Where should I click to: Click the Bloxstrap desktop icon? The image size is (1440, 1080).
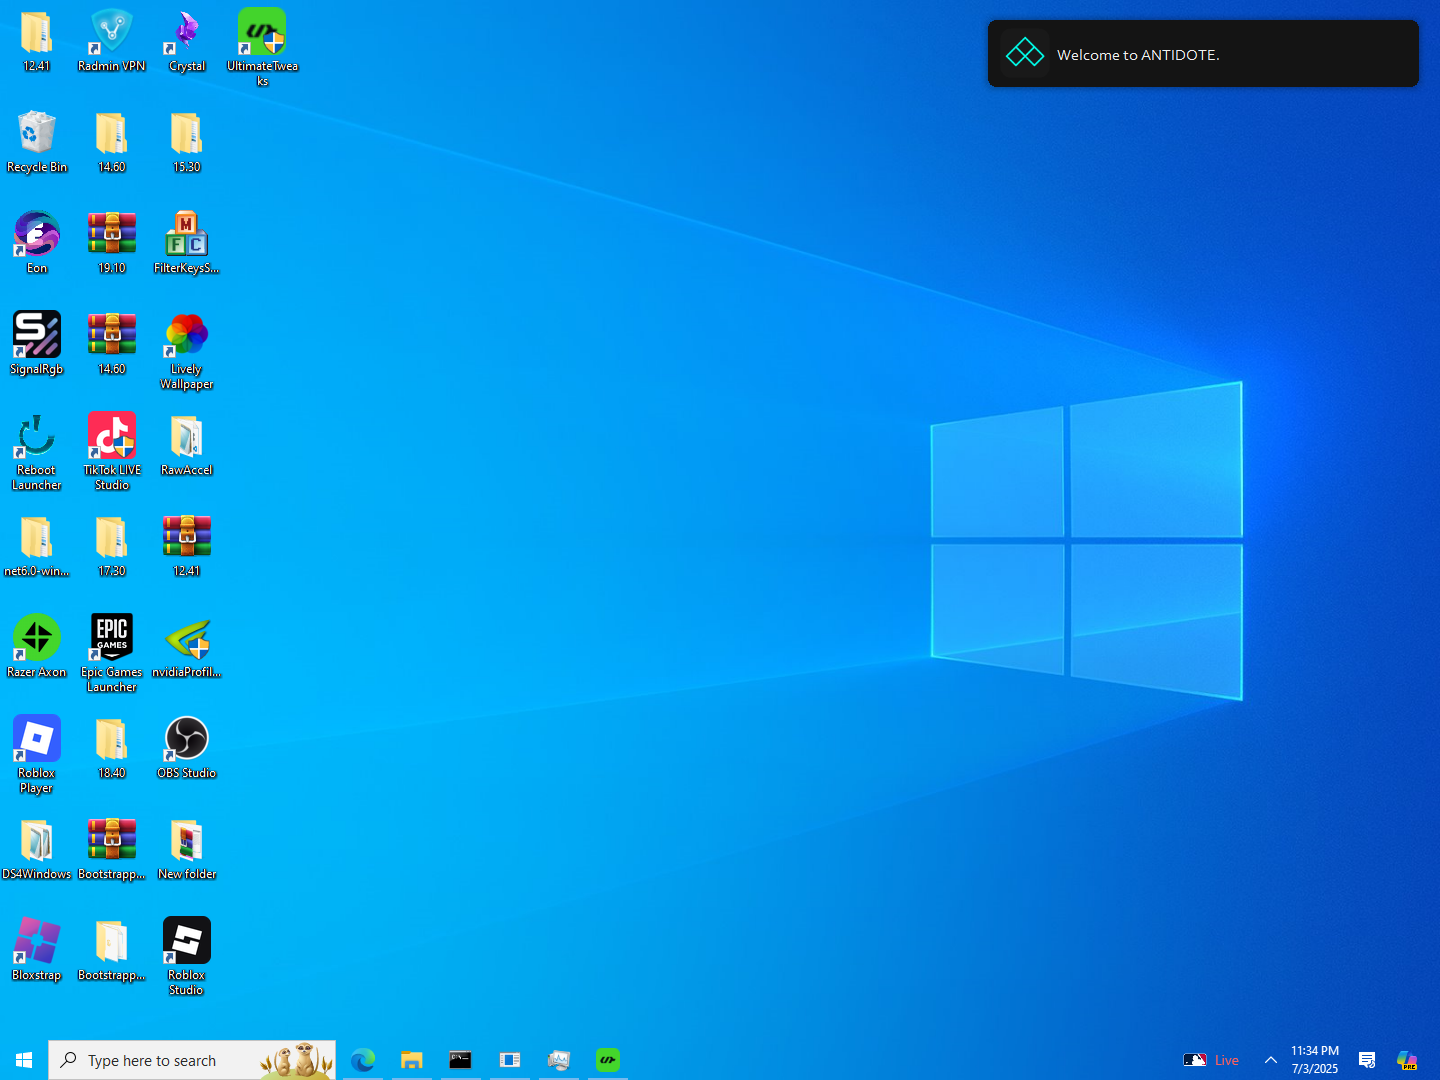coord(37,942)
